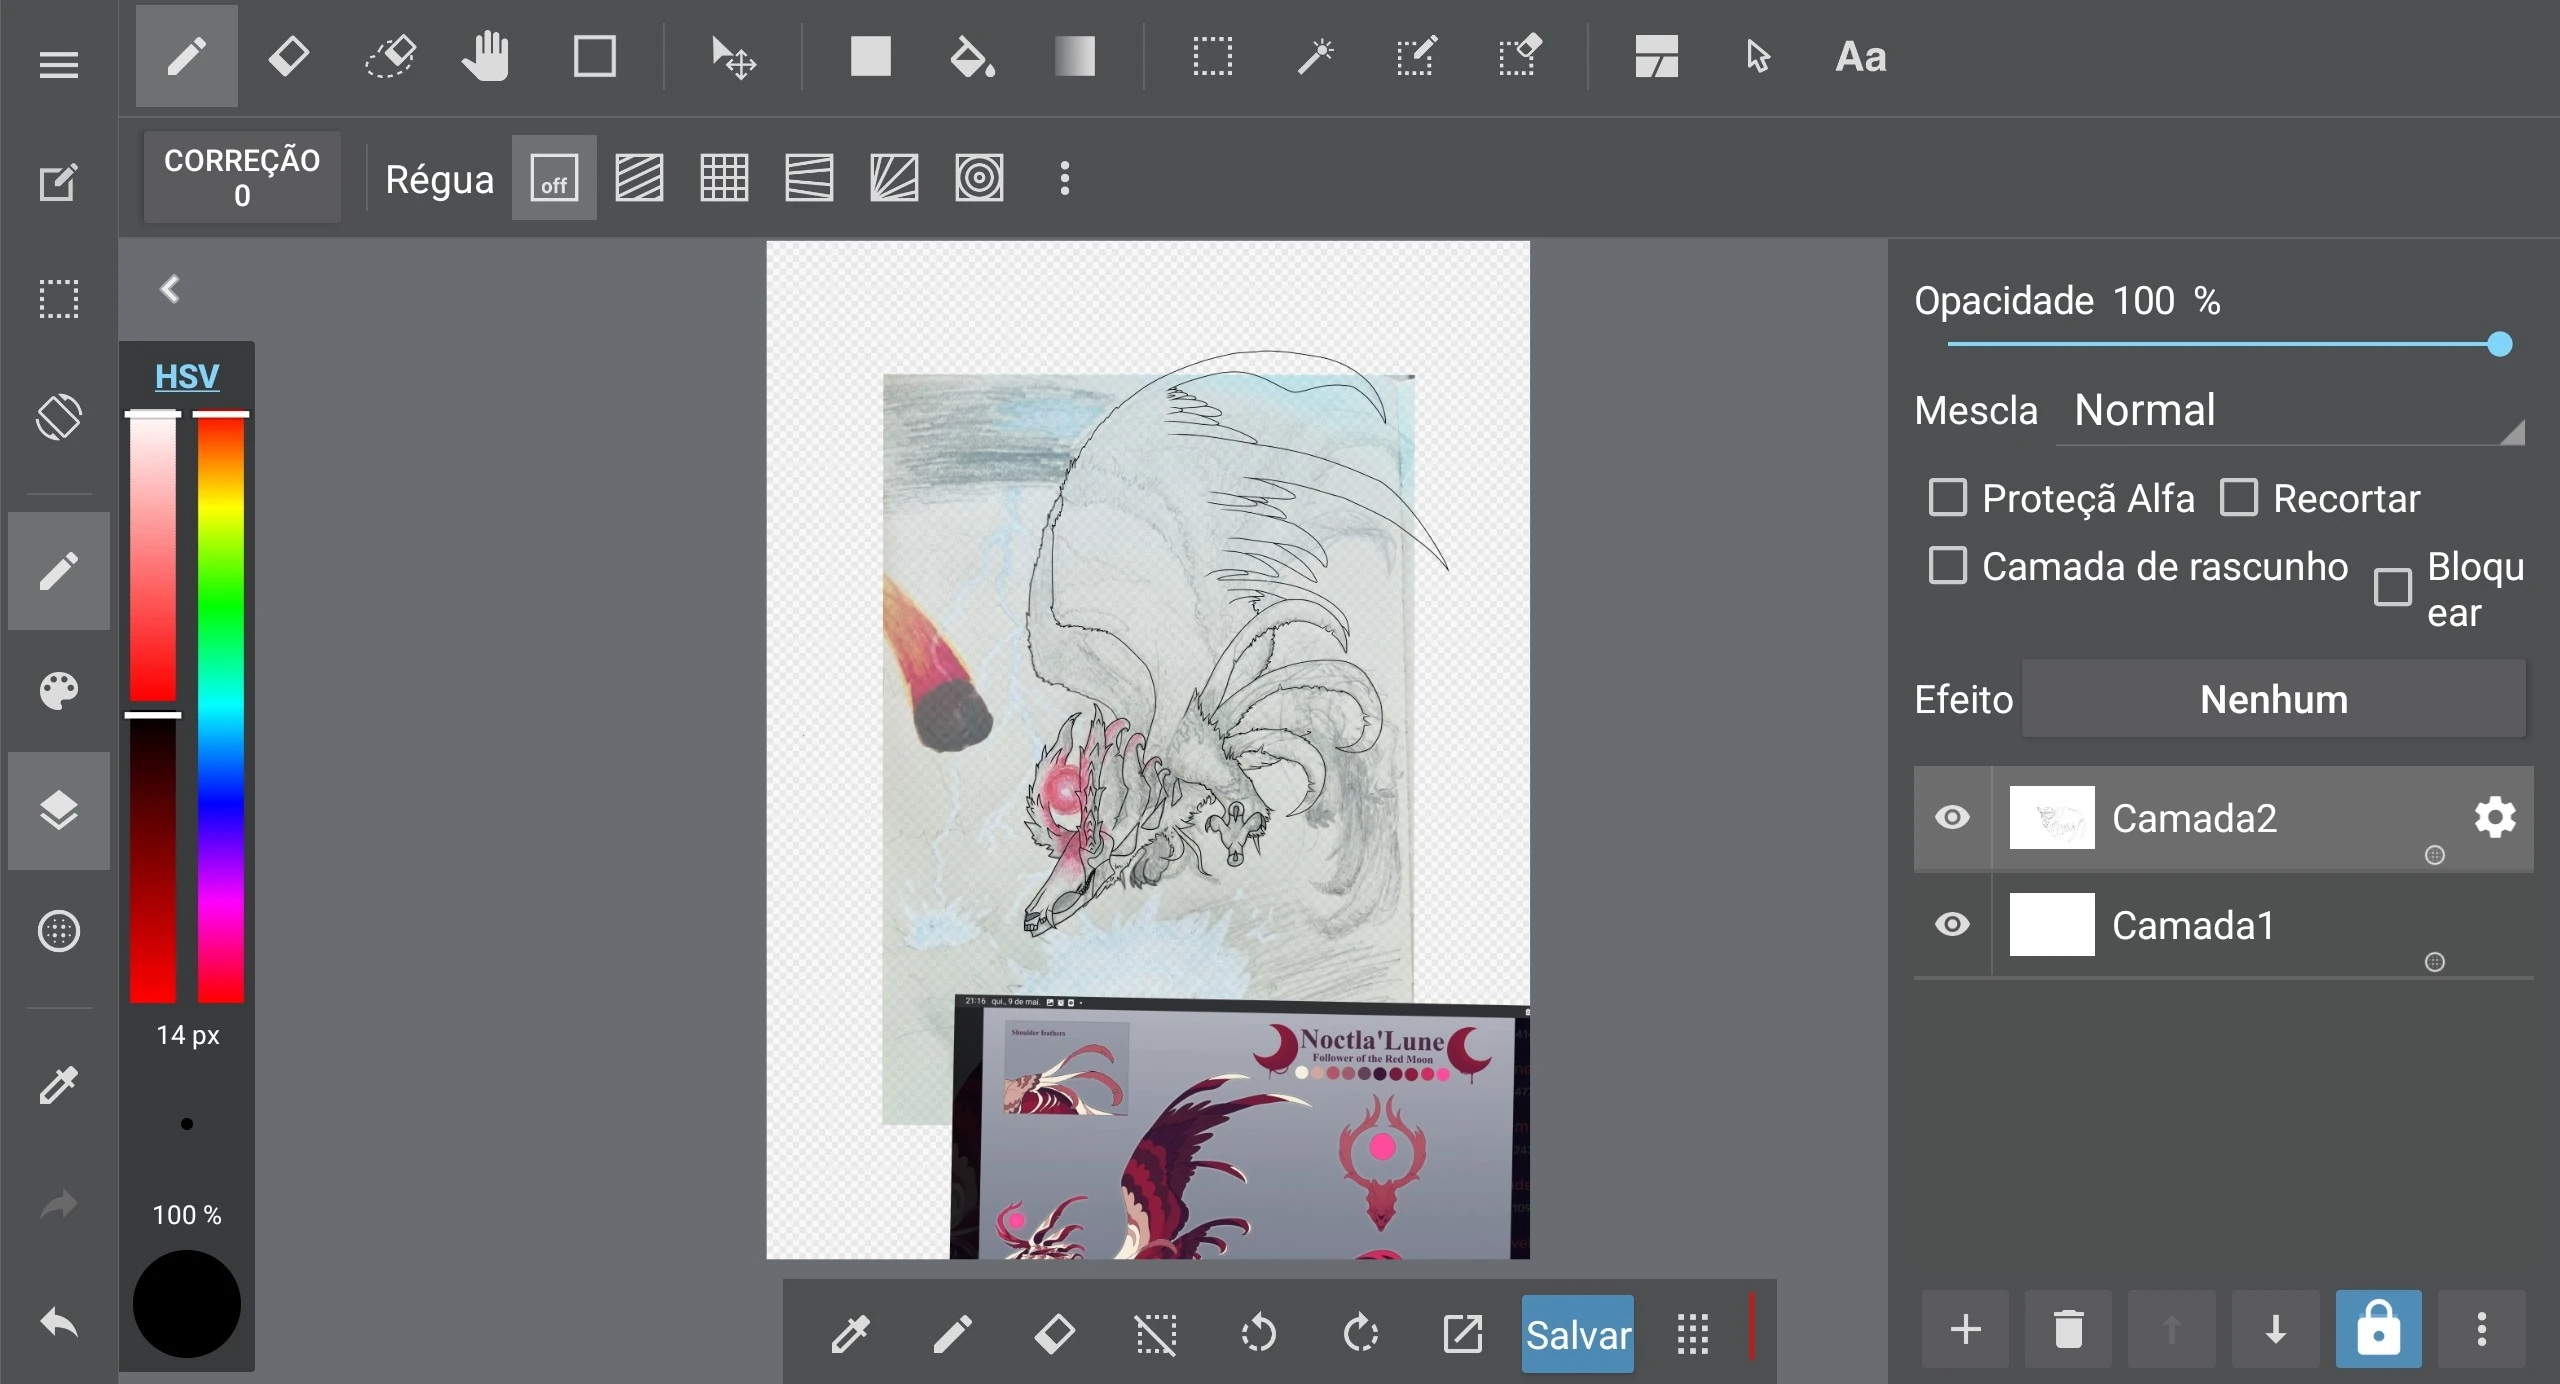Collapse color panel with left chevron
2560x1384 pixels.
pos(170,290)
